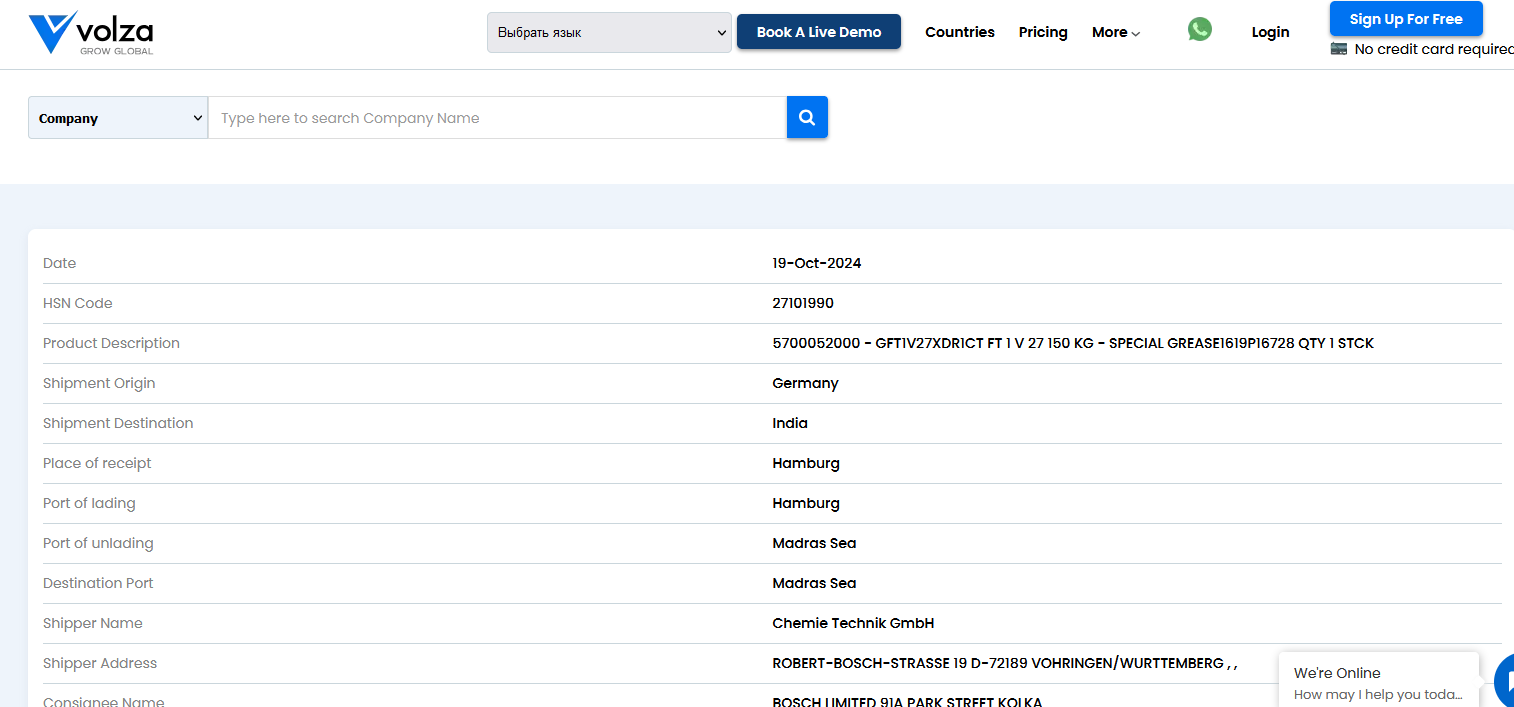Image resolution: width=1514 pixels, height=707 pixels.
Task: Click the Destination Port label
Action: coord(98,583)
